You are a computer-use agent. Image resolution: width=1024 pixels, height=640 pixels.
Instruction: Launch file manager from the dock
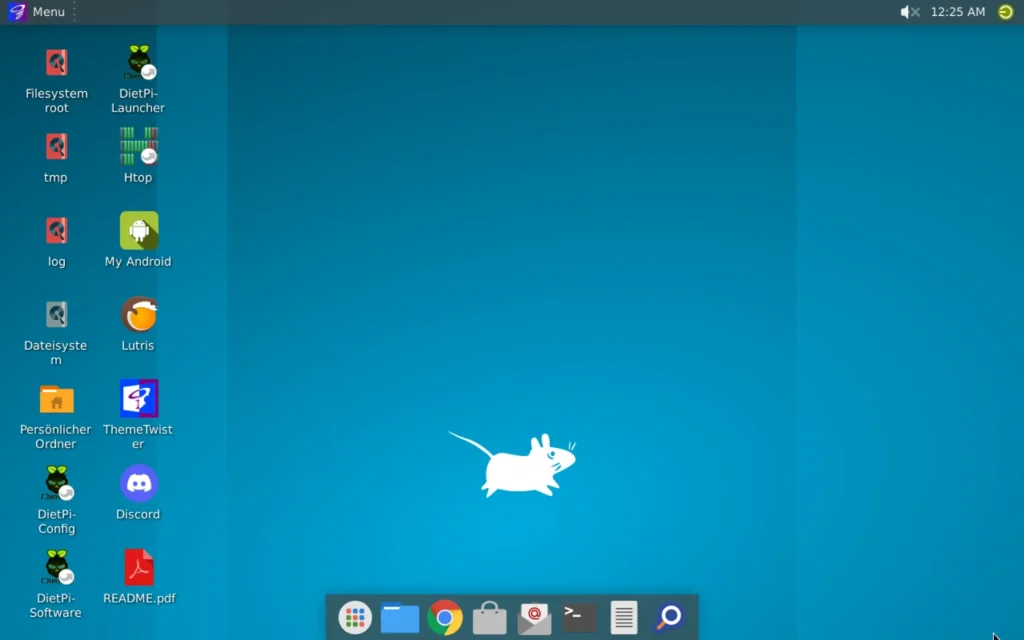pos(400,618)
